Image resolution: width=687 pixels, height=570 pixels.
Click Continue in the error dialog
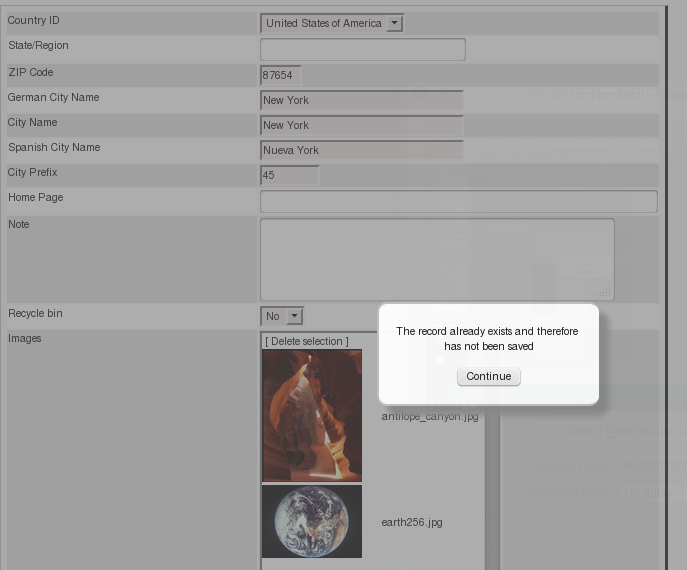(488, 376)
